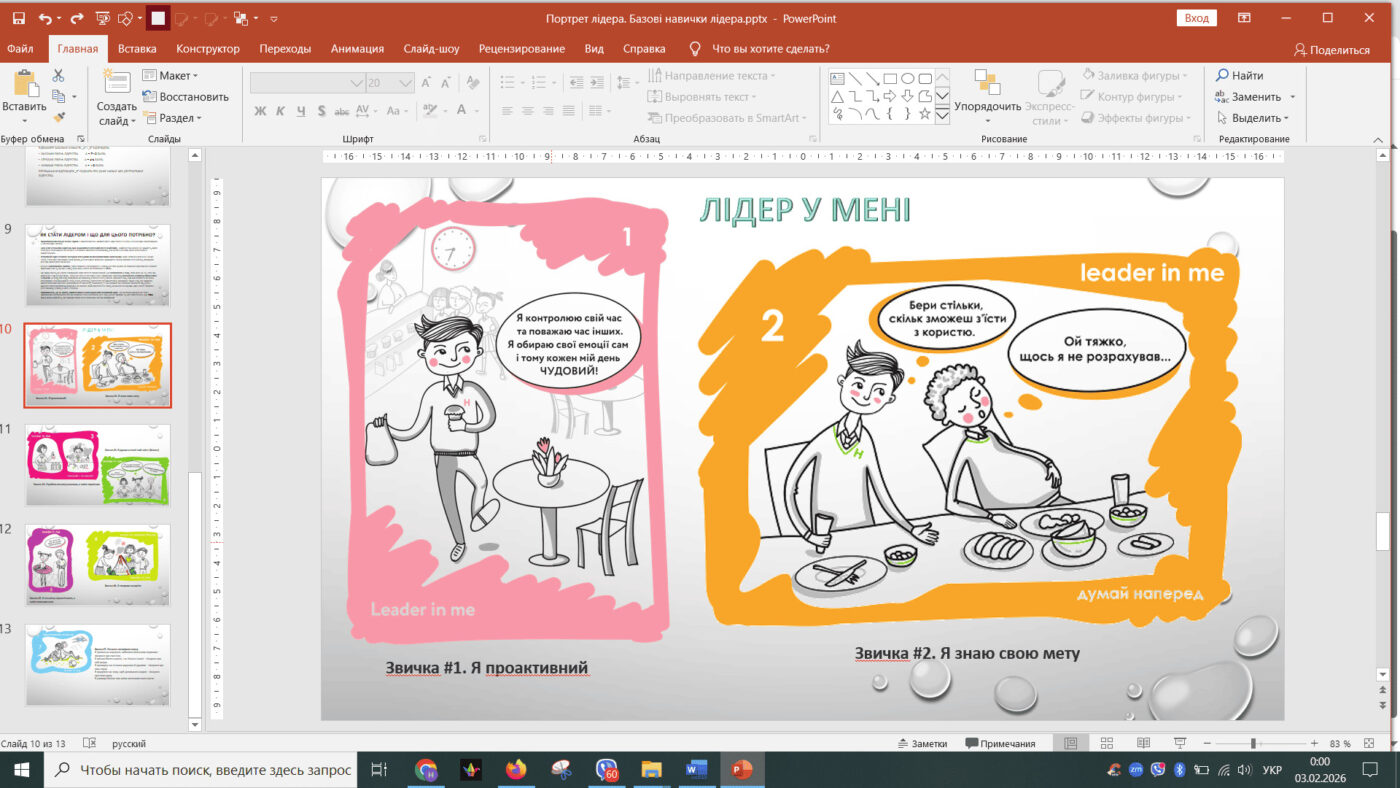Start slideshow from status bar icon
The width and height of the screenshot is (1400, 788).
click(1181, 744)
